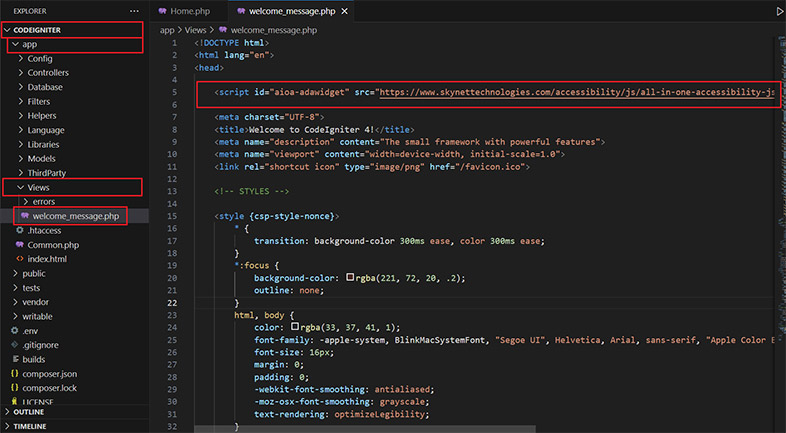The image size is (786, 433).
Task: Click 'optimizeLegibility' value on line 31
Action: (379, 414)
